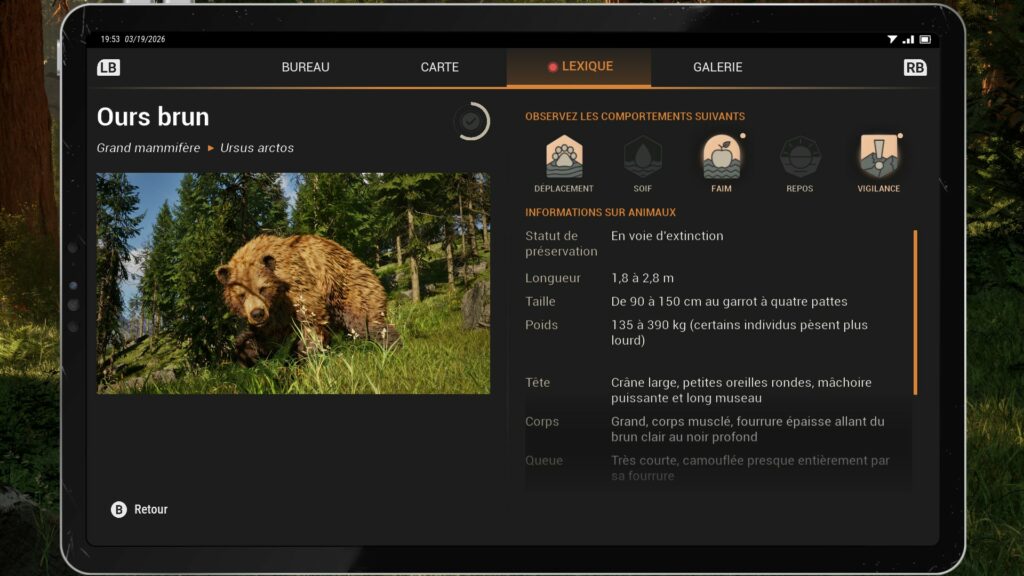Switch to the BUREAU tab
The width and height of the screenshot is (1024, 576).
click(305, 68)
